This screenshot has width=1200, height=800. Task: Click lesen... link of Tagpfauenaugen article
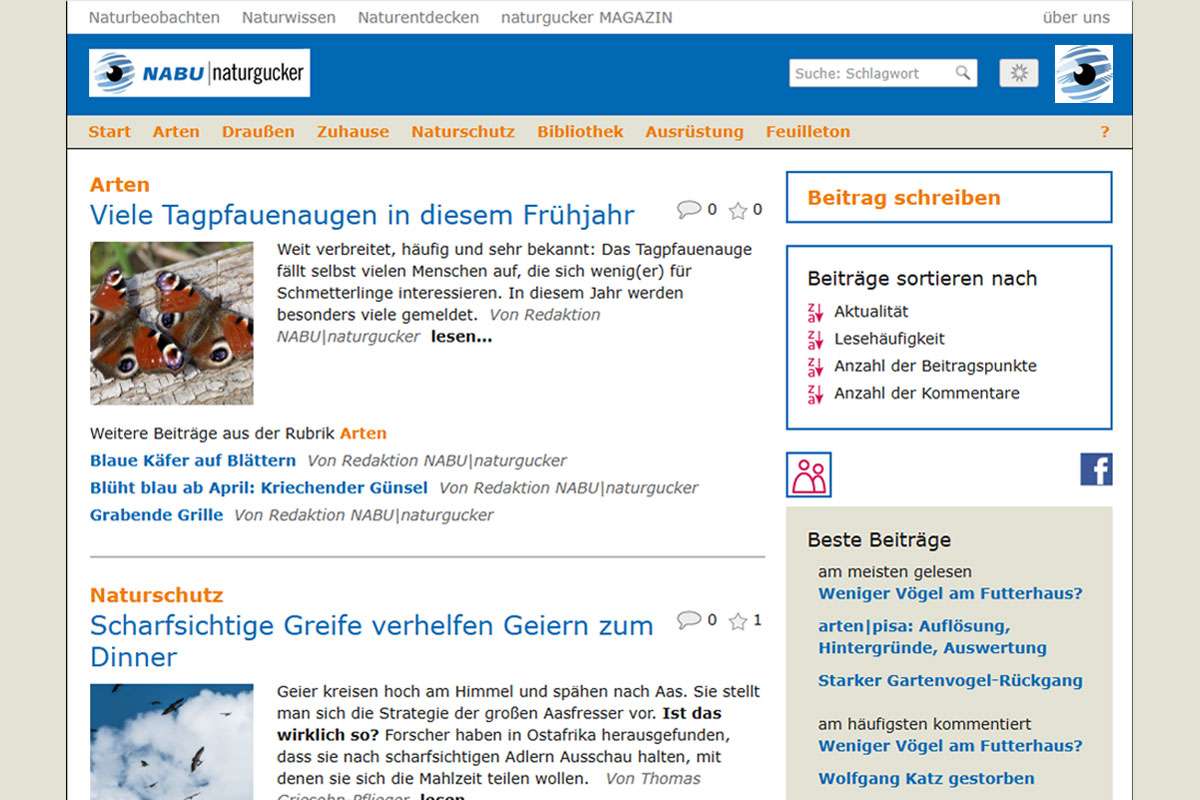tap(462, 337)
